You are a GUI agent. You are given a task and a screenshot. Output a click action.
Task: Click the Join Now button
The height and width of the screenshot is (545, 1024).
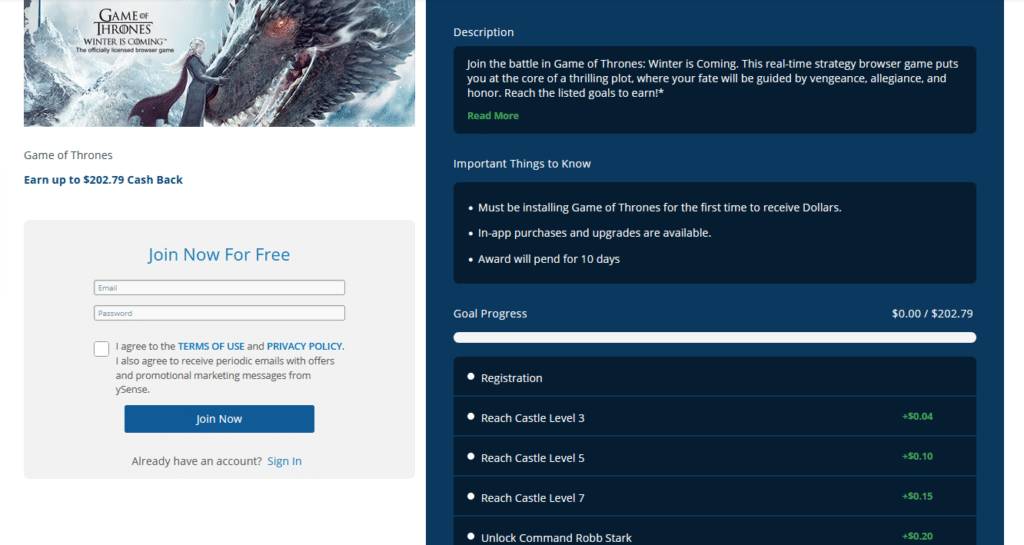pyautogui.click(x=219, y=419)
